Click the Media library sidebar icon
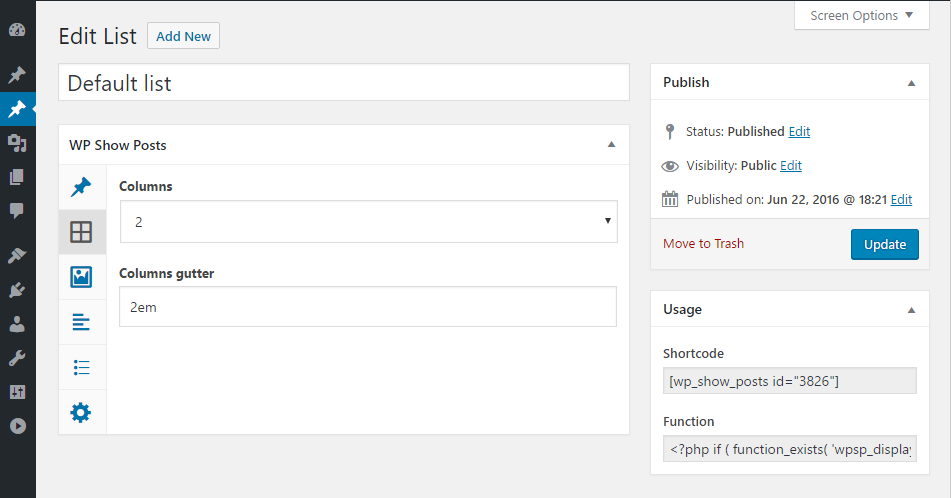 click(17, 143)
